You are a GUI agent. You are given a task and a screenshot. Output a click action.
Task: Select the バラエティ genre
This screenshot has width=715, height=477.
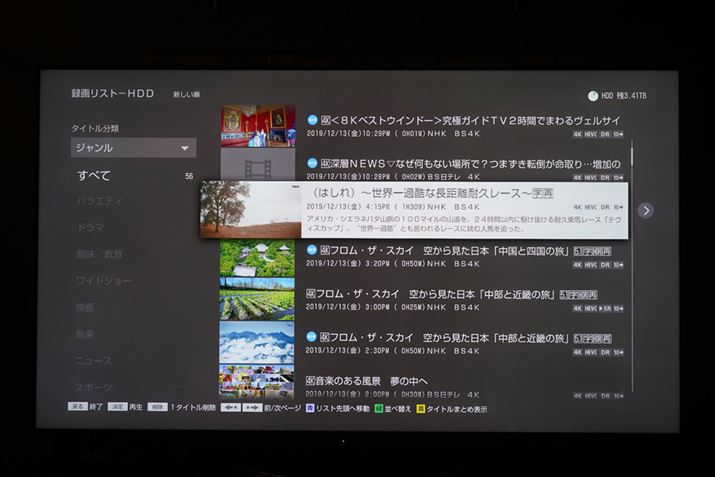100,201
